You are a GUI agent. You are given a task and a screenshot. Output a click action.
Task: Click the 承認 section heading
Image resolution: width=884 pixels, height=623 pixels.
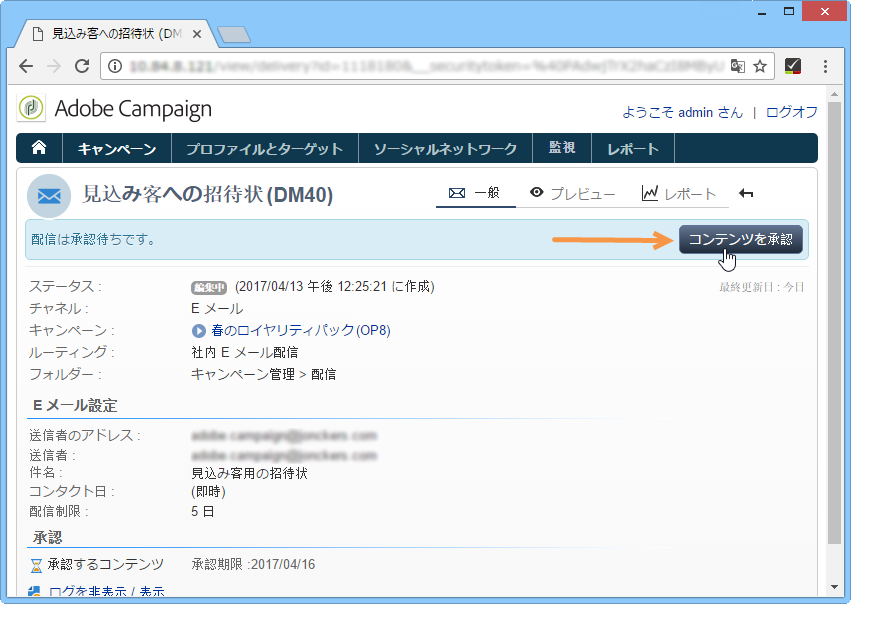[x=47, y=537]
